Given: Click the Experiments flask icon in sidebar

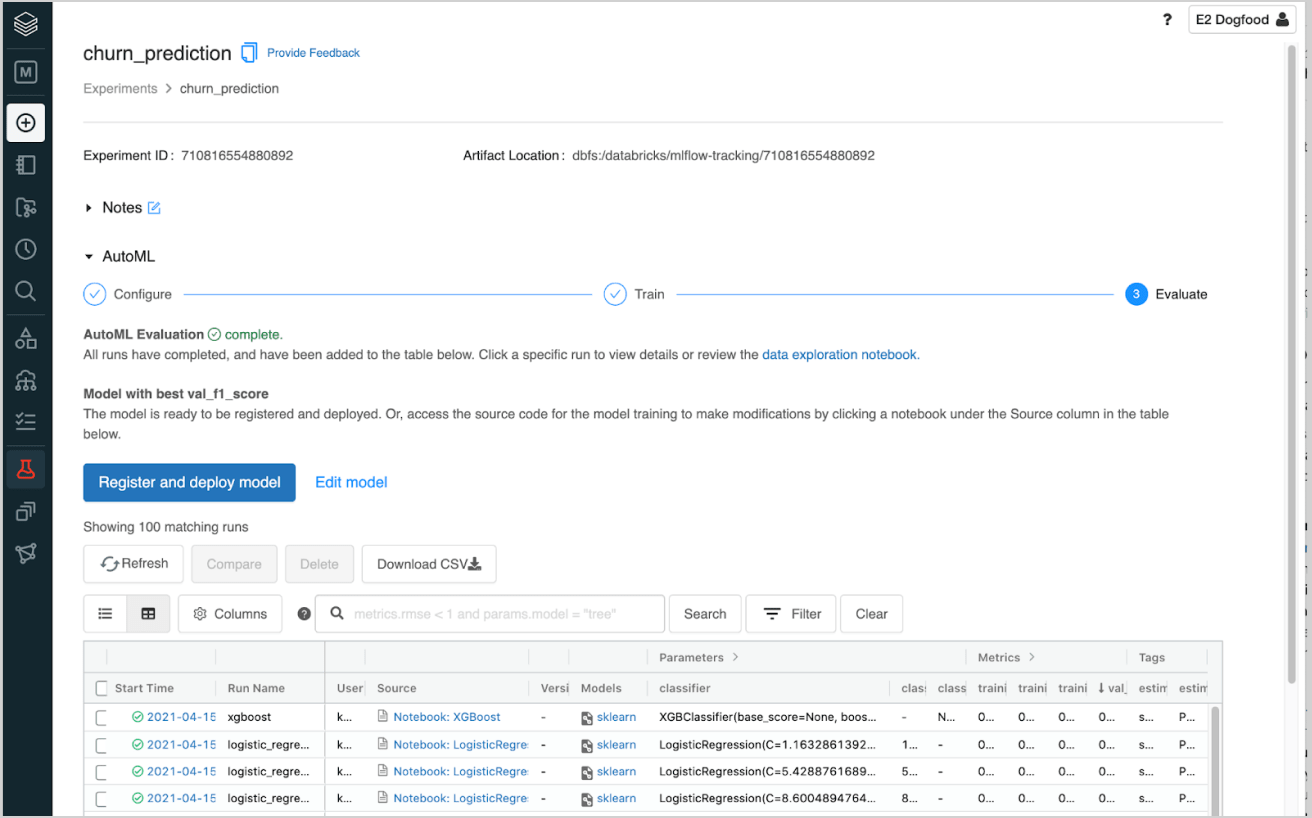Looking at the screenshot, I should pos(26,469).
